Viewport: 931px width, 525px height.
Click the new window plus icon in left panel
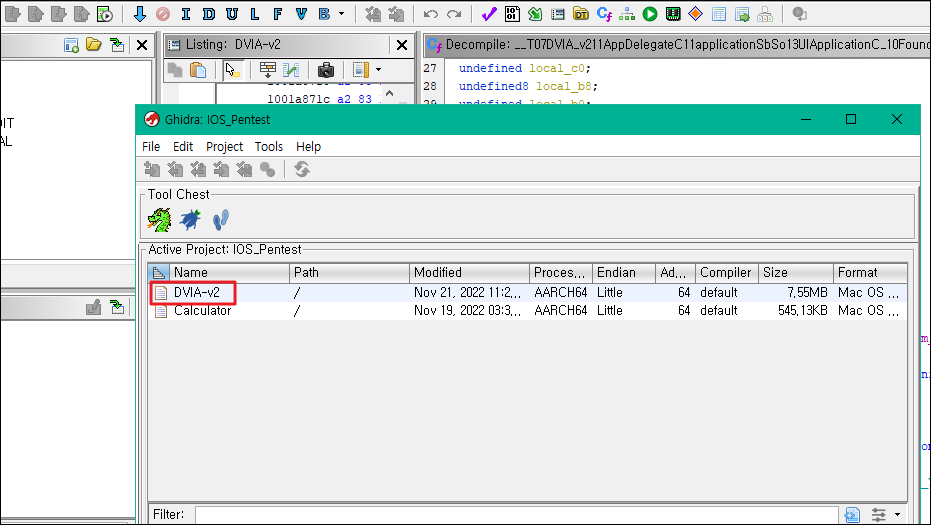coord(71,45)
